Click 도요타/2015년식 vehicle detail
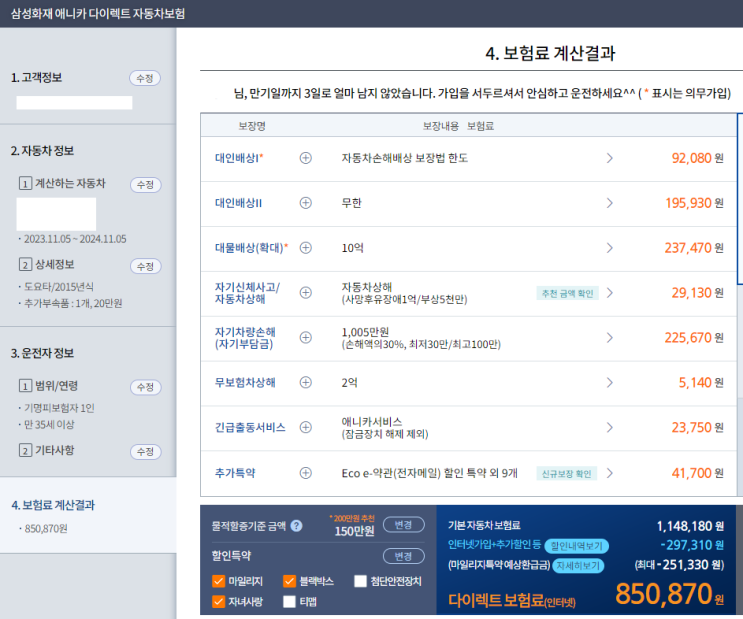 [x=59, y=287]
